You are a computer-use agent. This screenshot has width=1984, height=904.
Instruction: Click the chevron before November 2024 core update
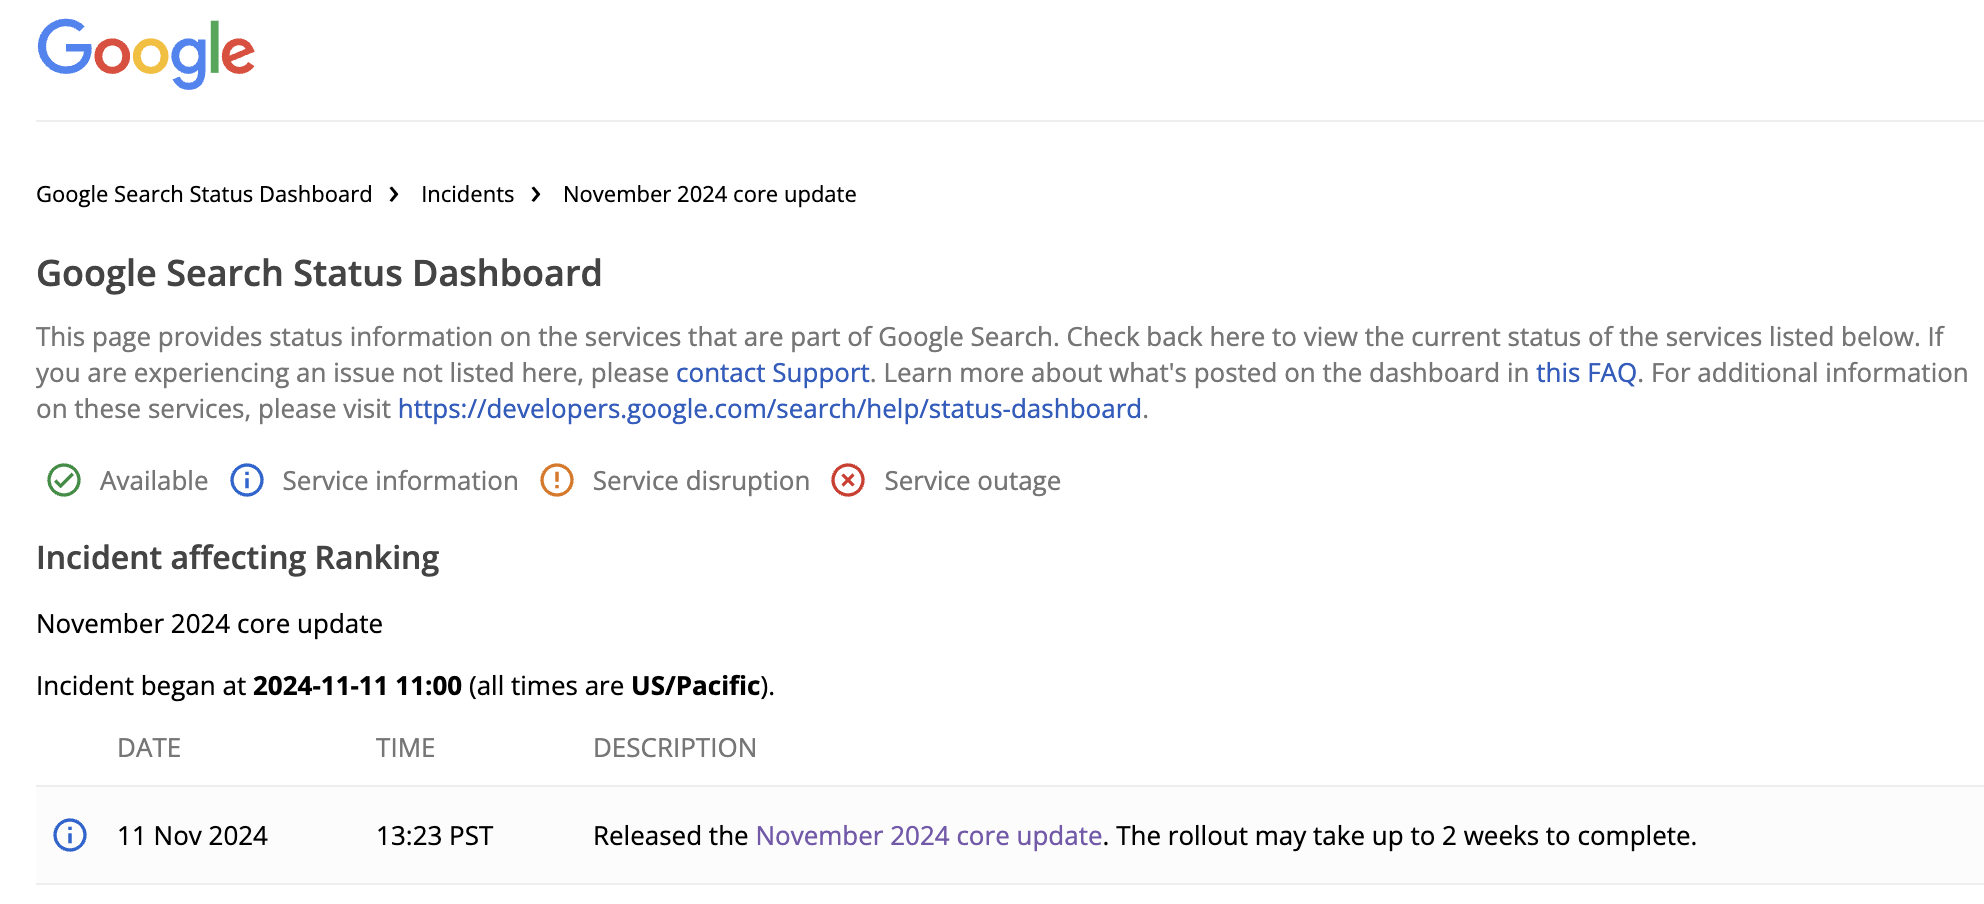pos(536,194)
